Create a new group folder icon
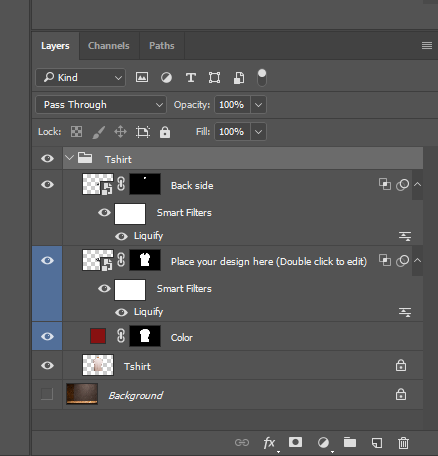This screenshot has height=456, width=438. 350,442
